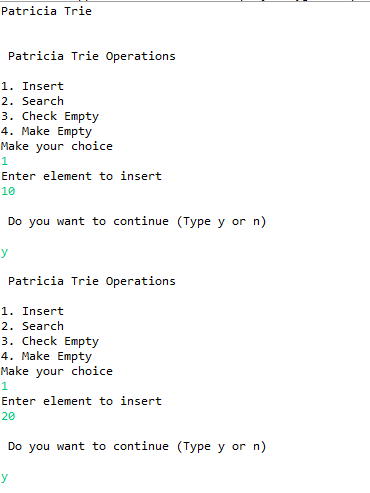This screenshot has height=493, width=370.
Task: Click '2. Search' in the first menu
Action: [x=32, y=101]
